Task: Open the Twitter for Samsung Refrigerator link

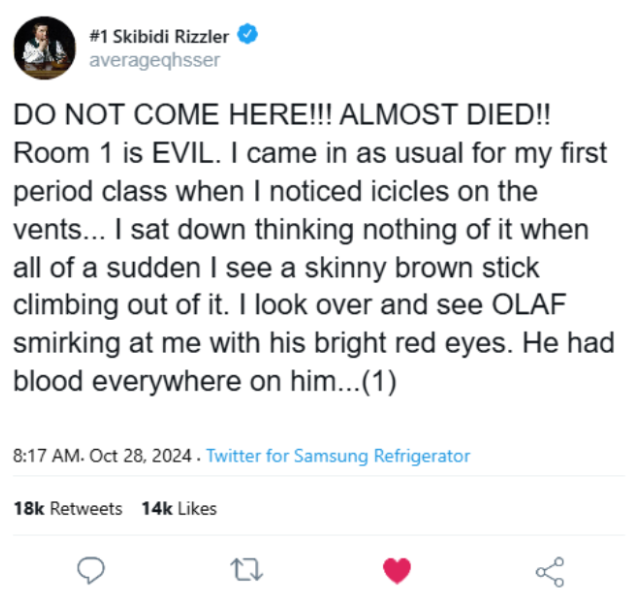Action: coord(338,456)
